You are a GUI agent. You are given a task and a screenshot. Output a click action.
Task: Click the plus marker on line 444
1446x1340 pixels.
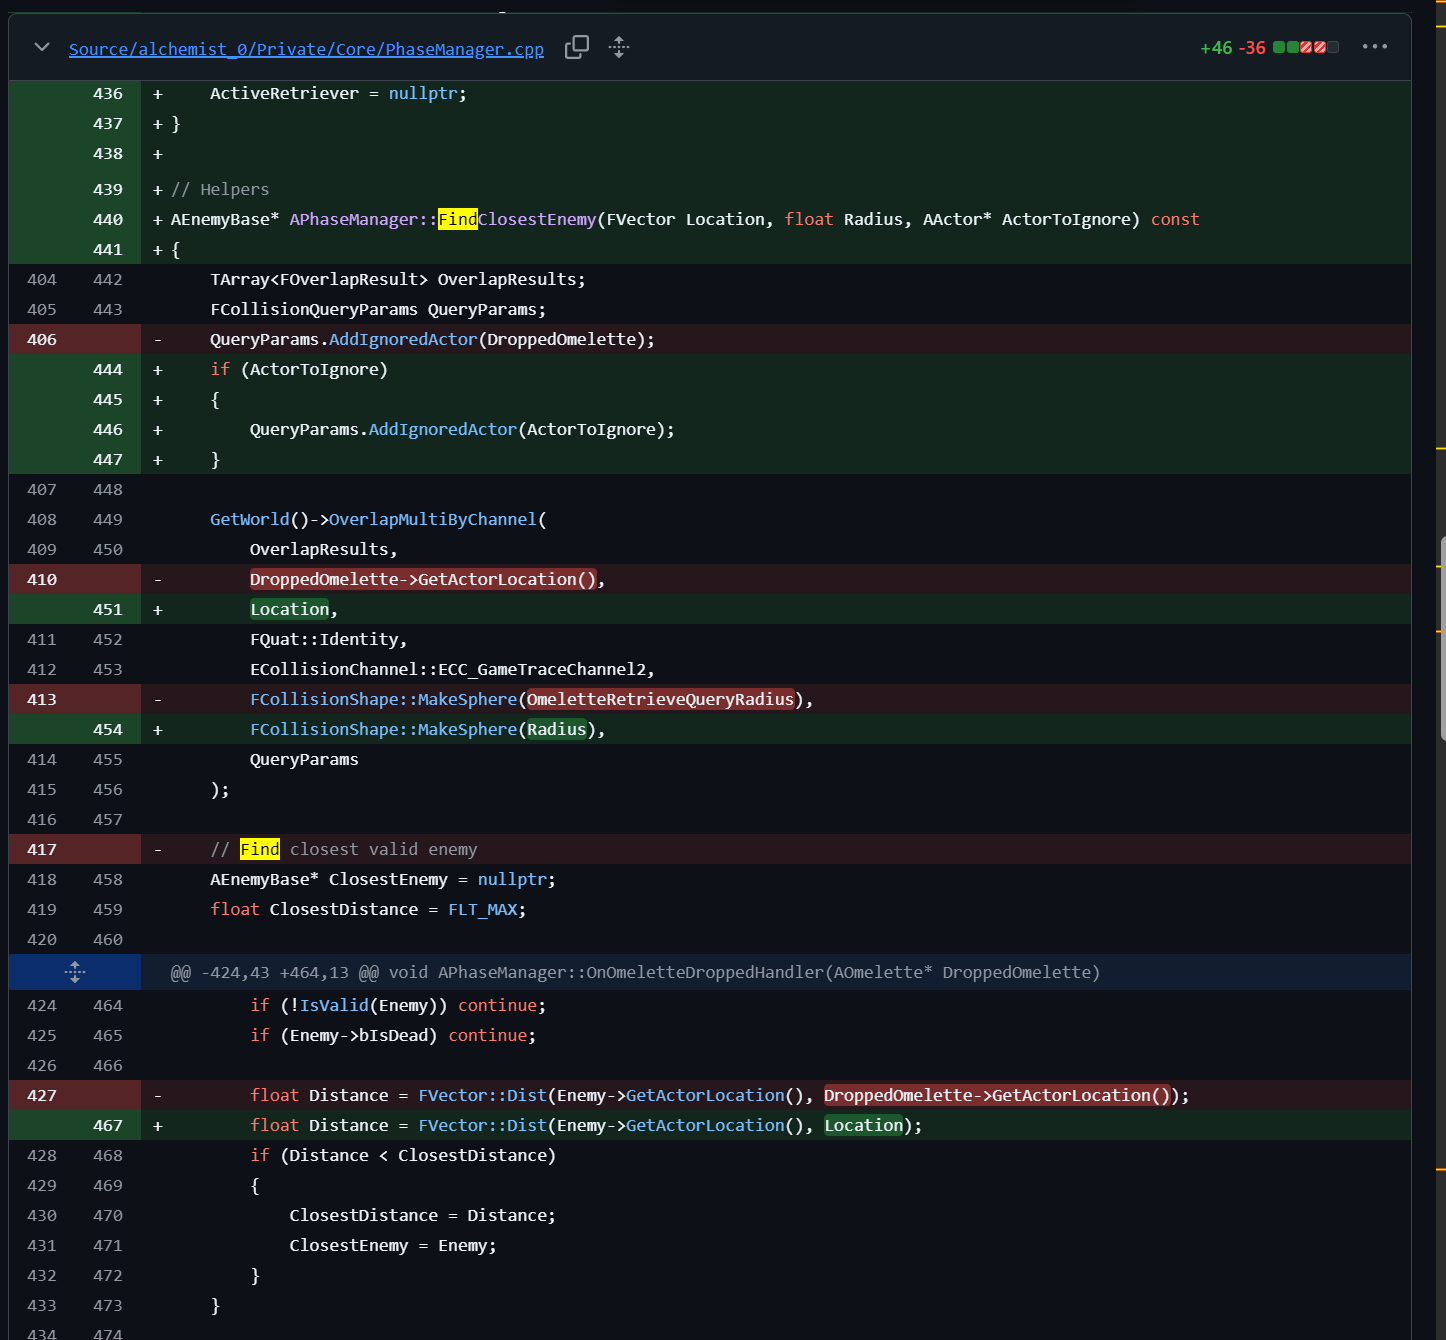pos(157,369)
